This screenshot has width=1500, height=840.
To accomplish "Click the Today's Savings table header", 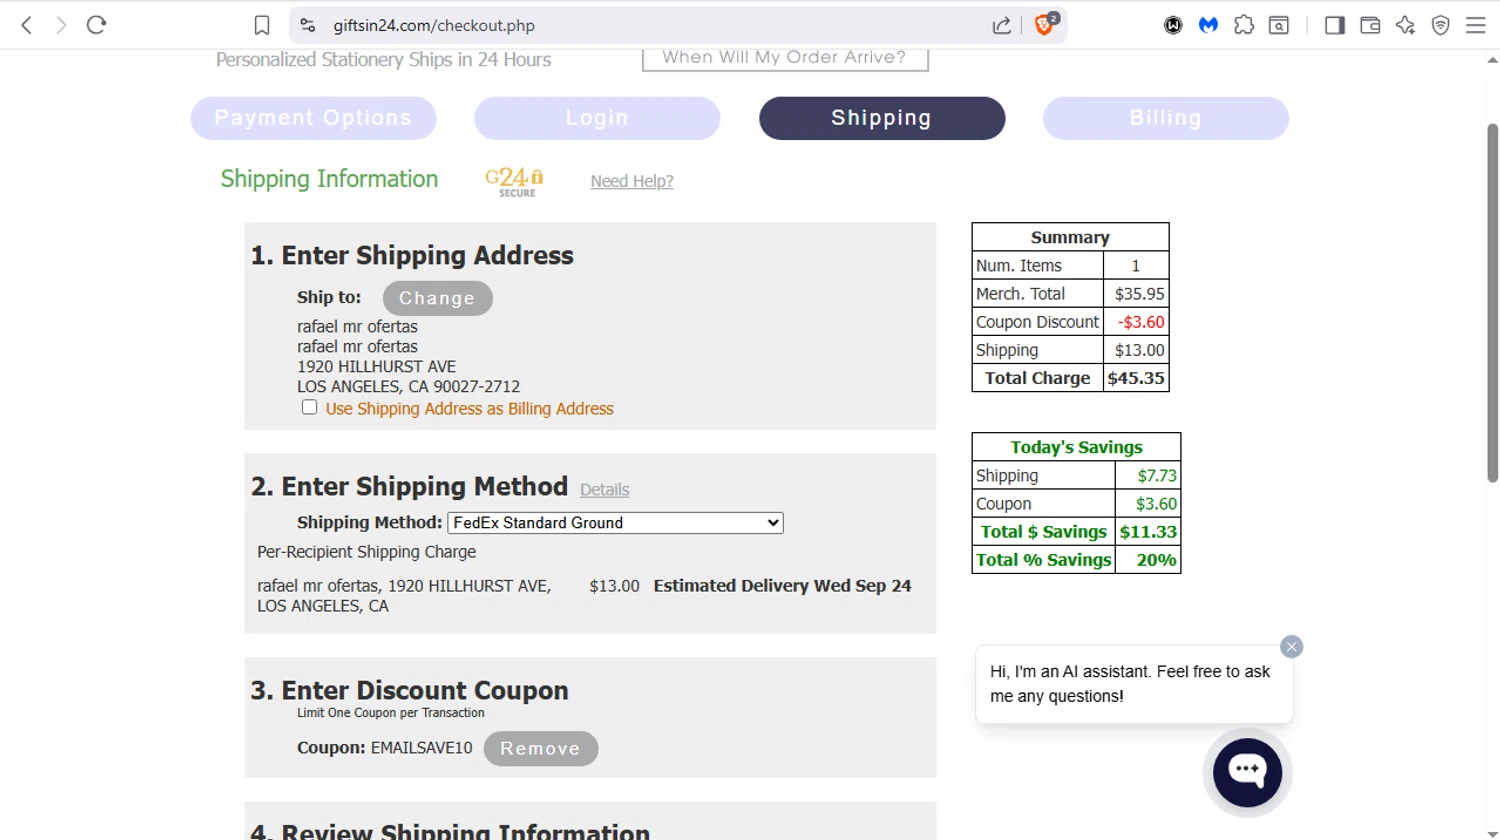I will 1076,447.
